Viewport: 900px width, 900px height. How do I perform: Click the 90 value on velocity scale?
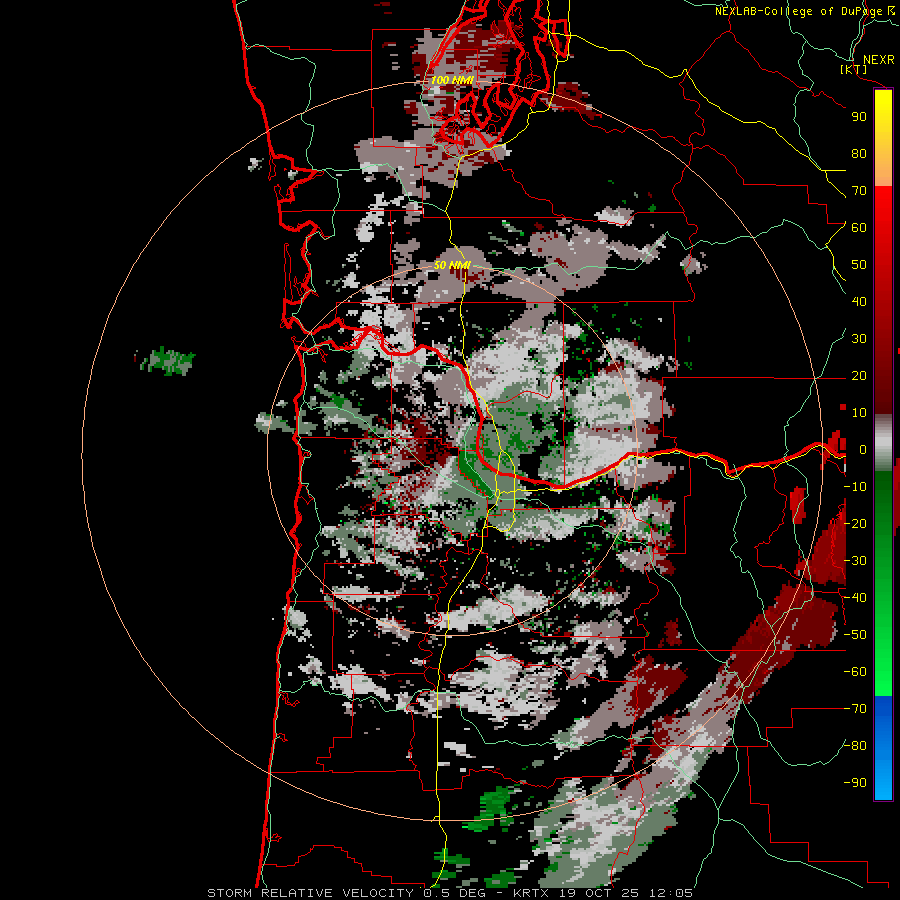(x=859, y=117)
